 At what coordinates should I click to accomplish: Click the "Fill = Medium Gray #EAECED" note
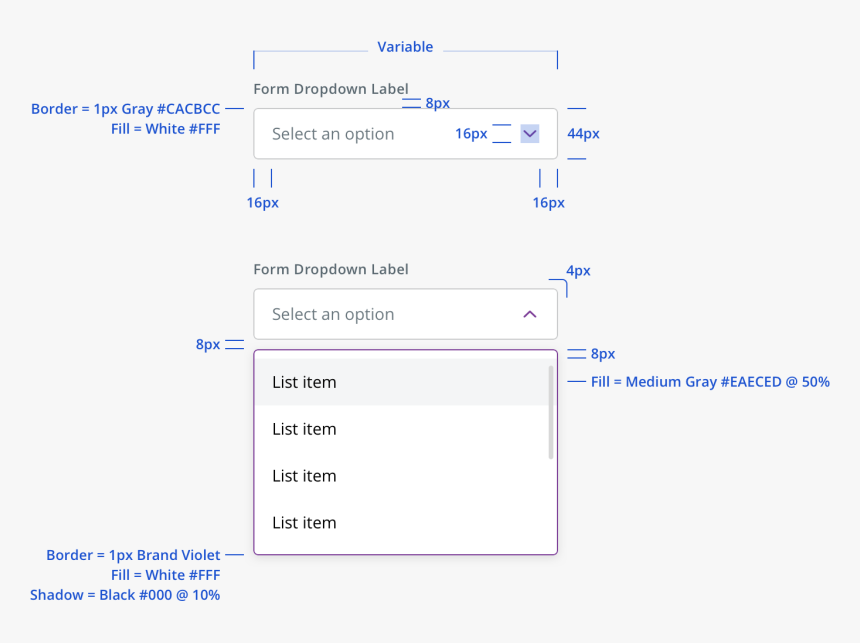tap(709, 382)
